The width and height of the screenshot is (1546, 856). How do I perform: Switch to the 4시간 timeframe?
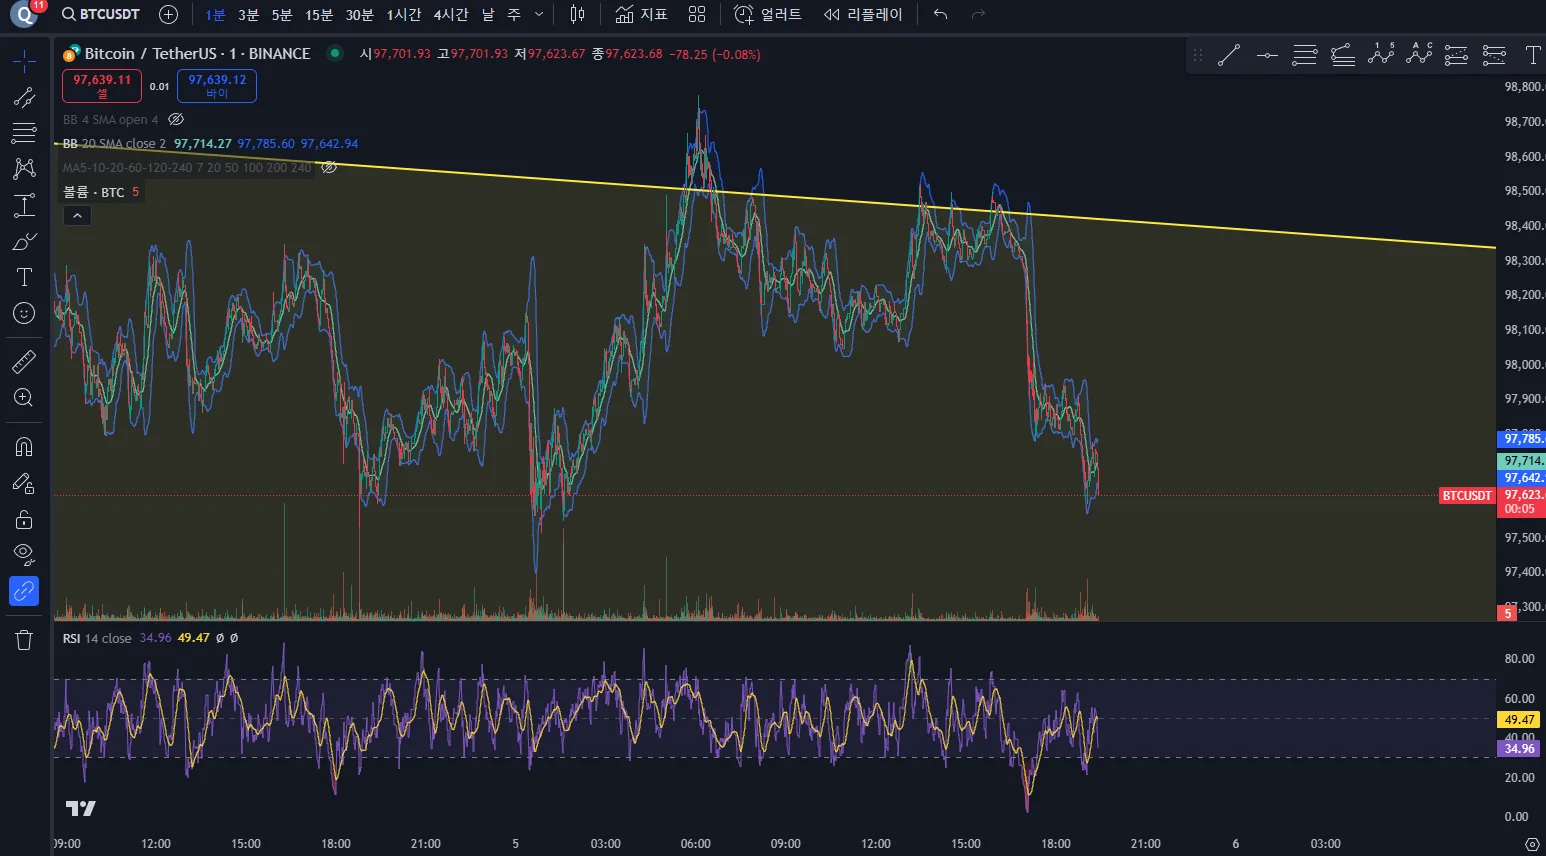[451, 15]
